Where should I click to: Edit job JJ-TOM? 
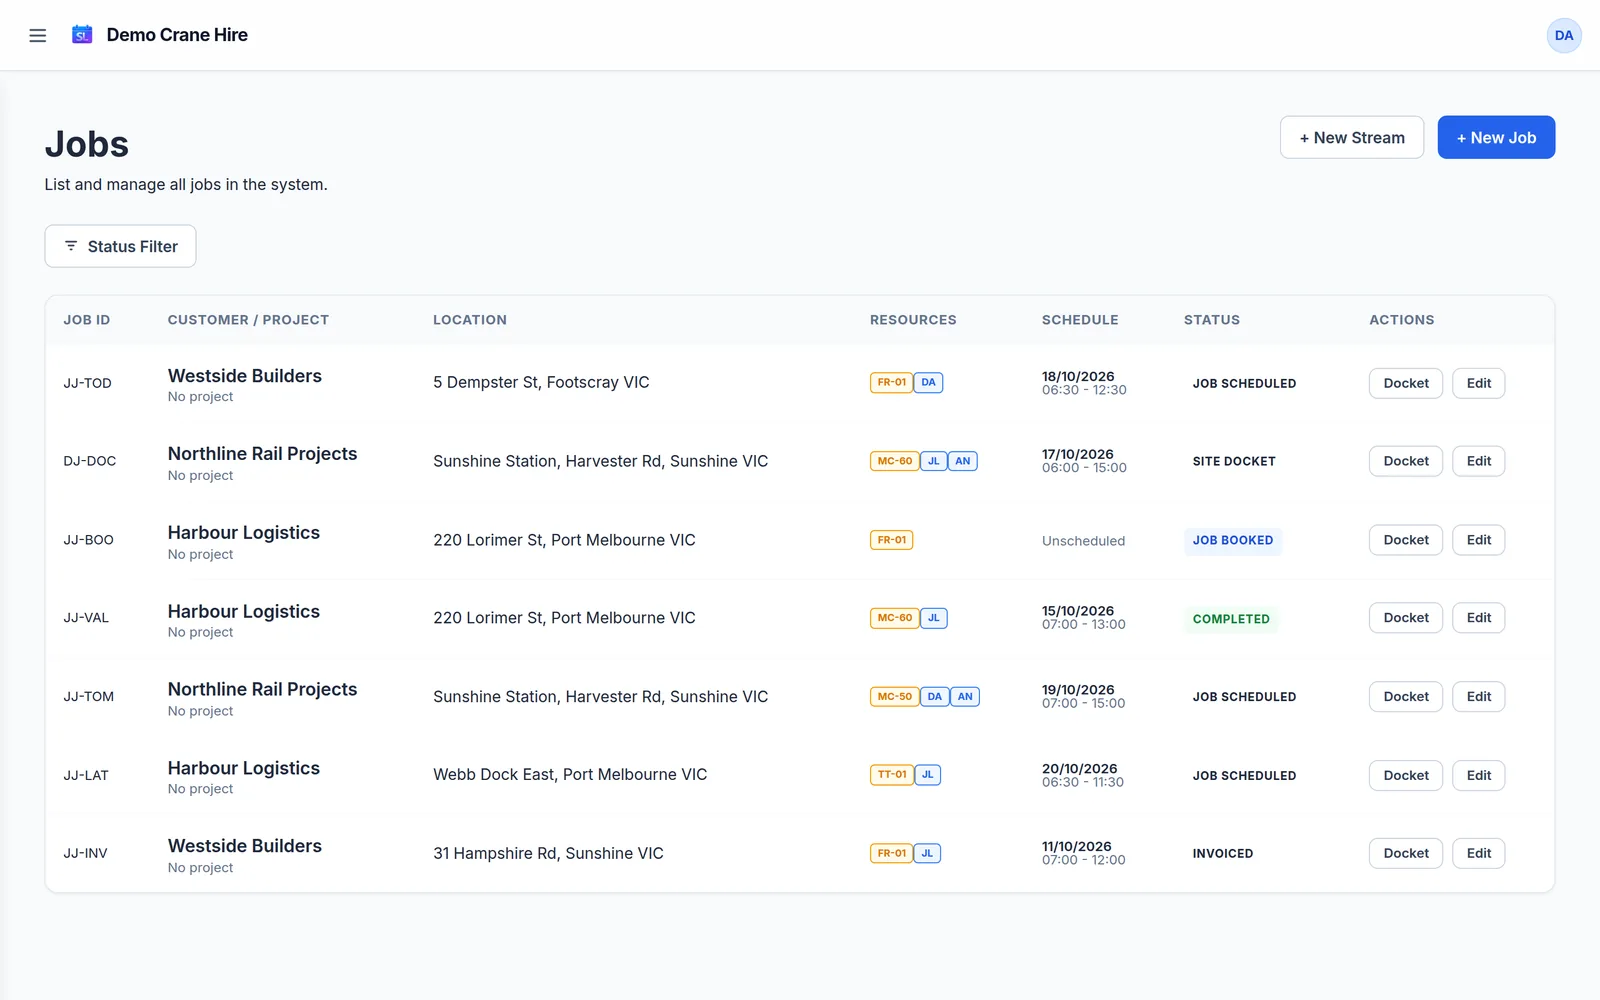pos(1479,697)
